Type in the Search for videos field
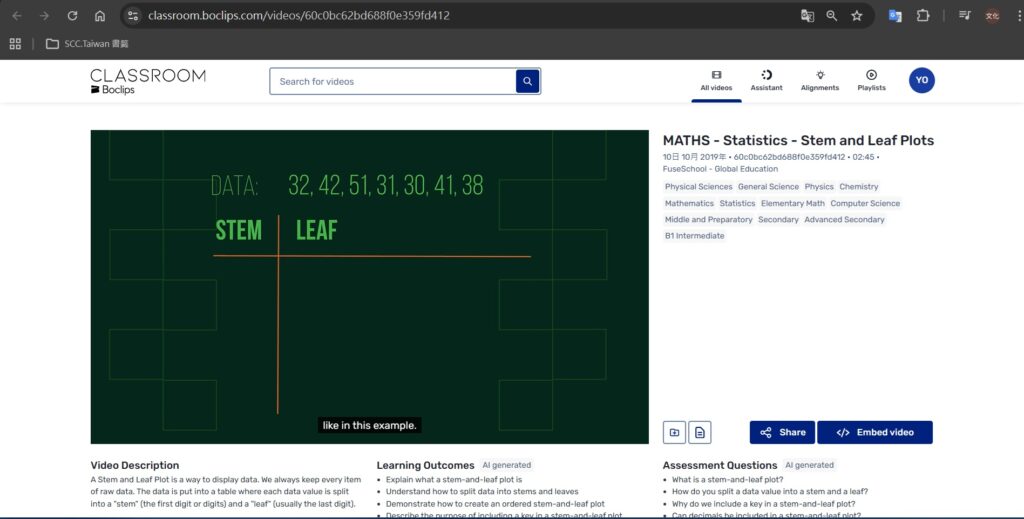 392,81
